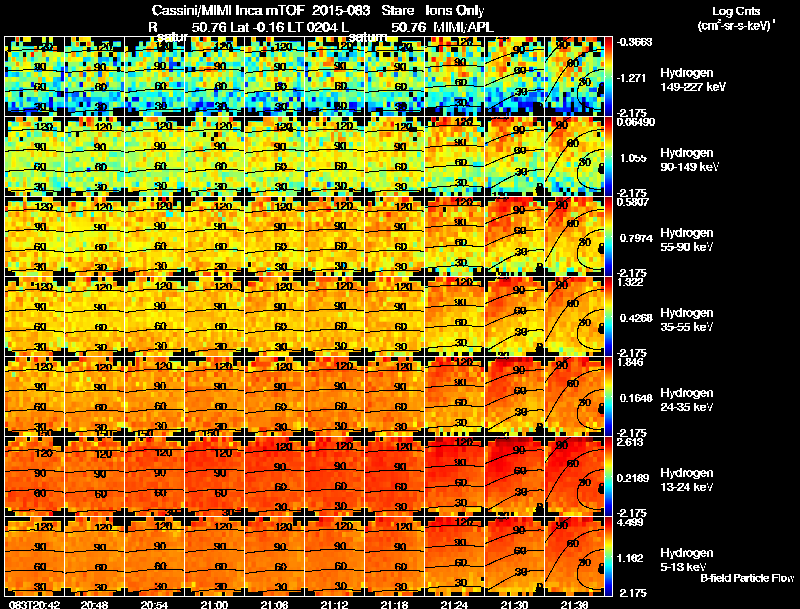Pick the '0.7974' colorbar value

(636, 238)
